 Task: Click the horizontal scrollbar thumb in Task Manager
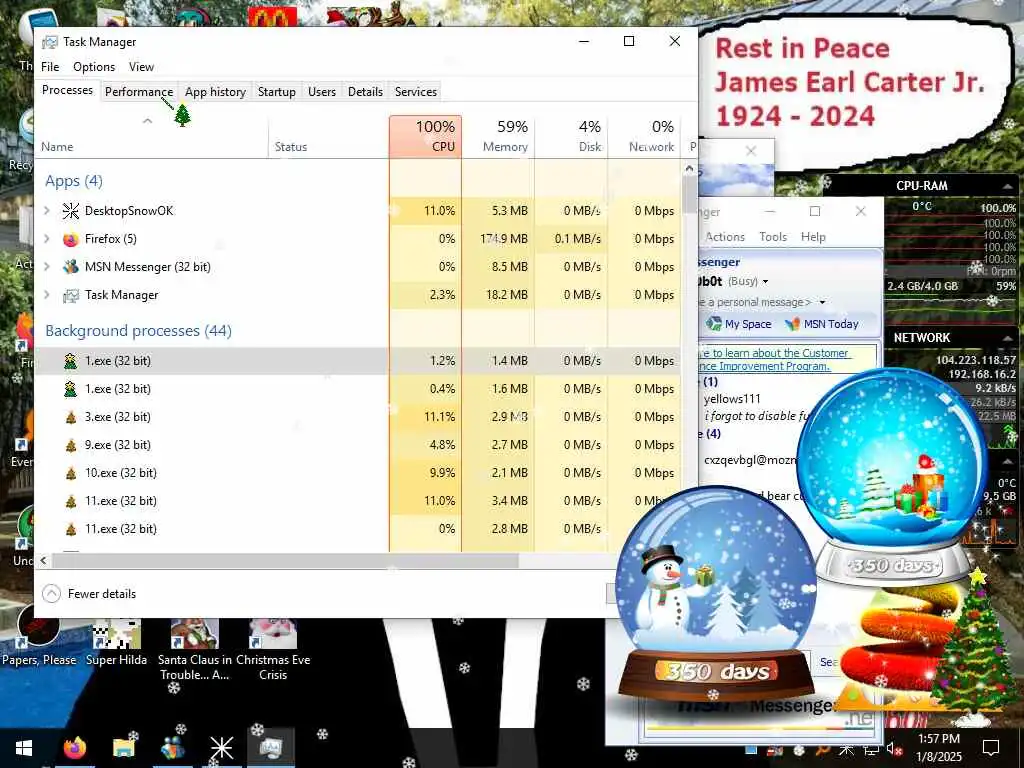tap(285, 560)
